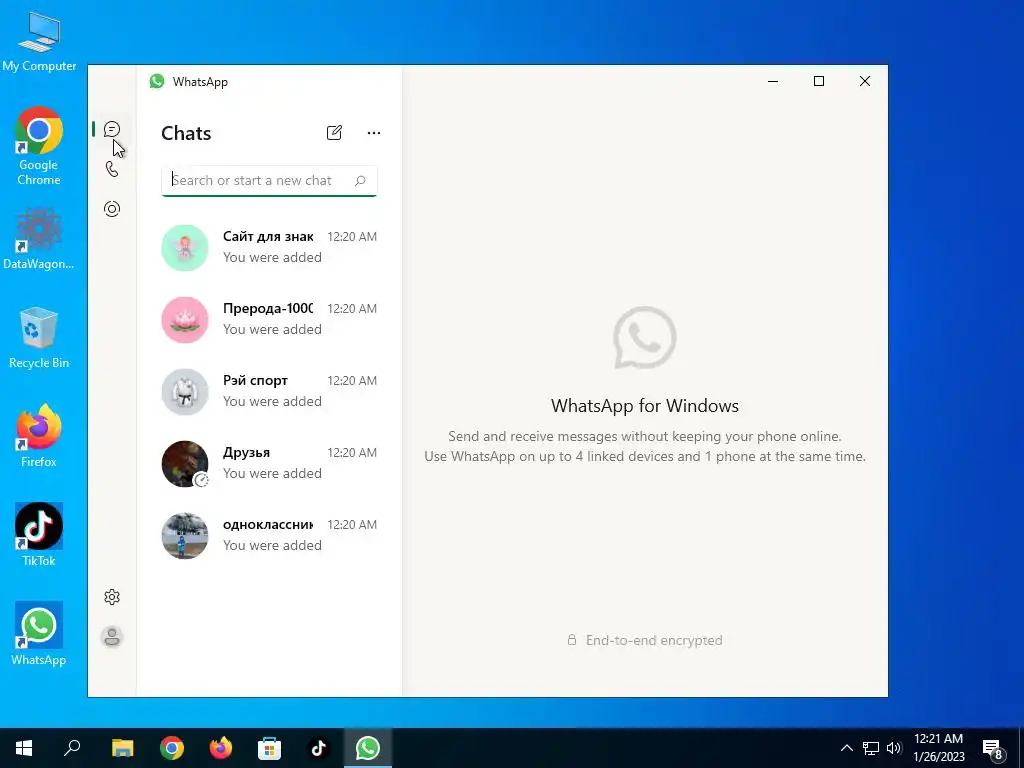Open Microsoft Store from taskbar

(269, 748)
